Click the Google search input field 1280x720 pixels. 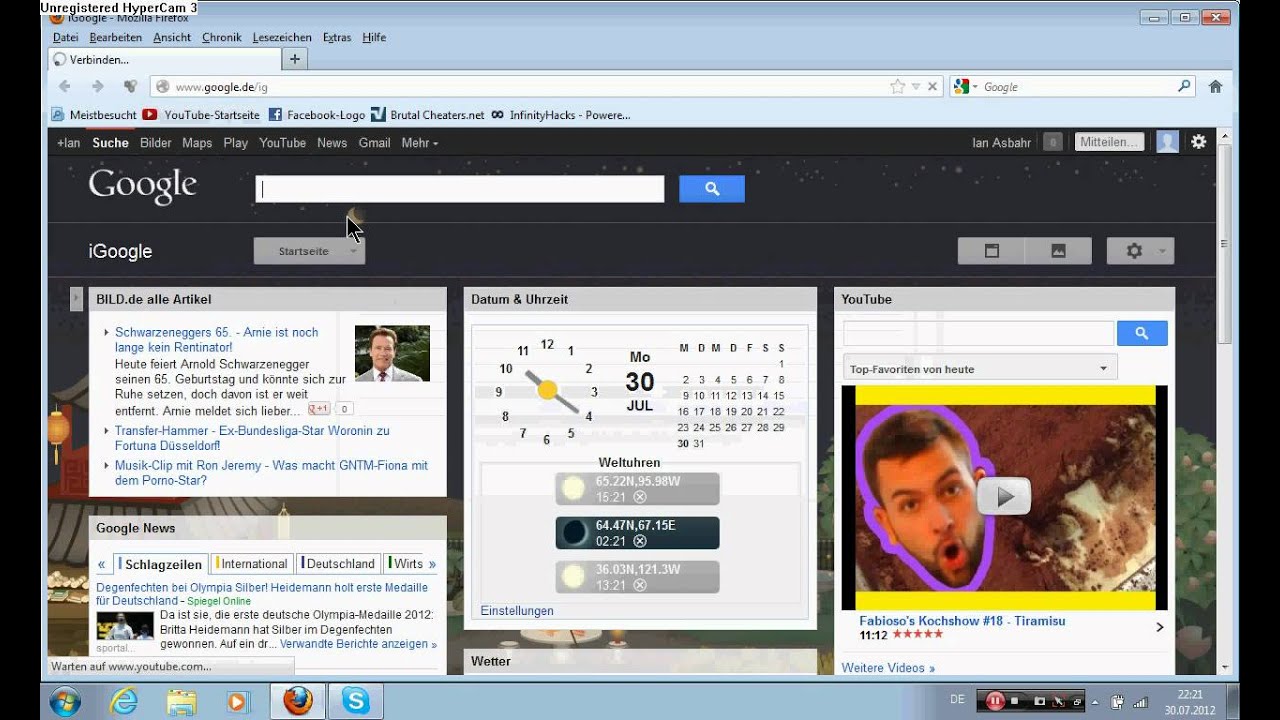point(460,189)
